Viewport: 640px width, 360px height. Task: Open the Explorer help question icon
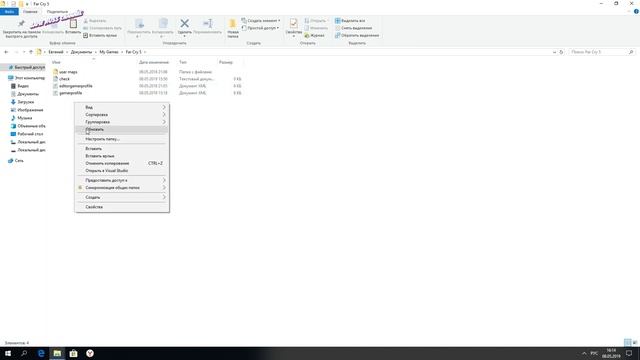636,11
